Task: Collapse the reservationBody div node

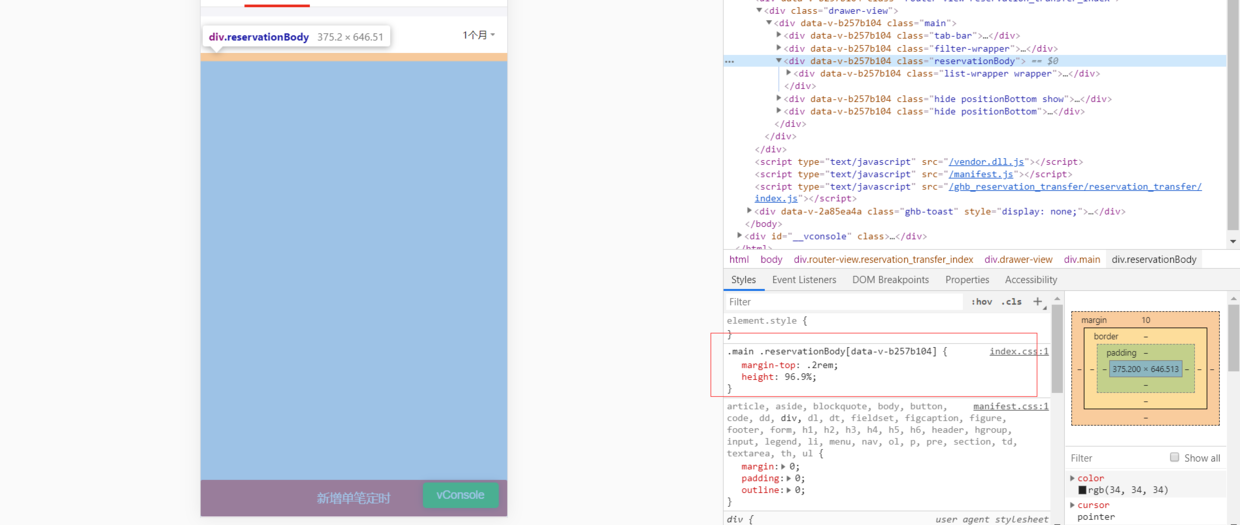Action: [x=779, y=61]
